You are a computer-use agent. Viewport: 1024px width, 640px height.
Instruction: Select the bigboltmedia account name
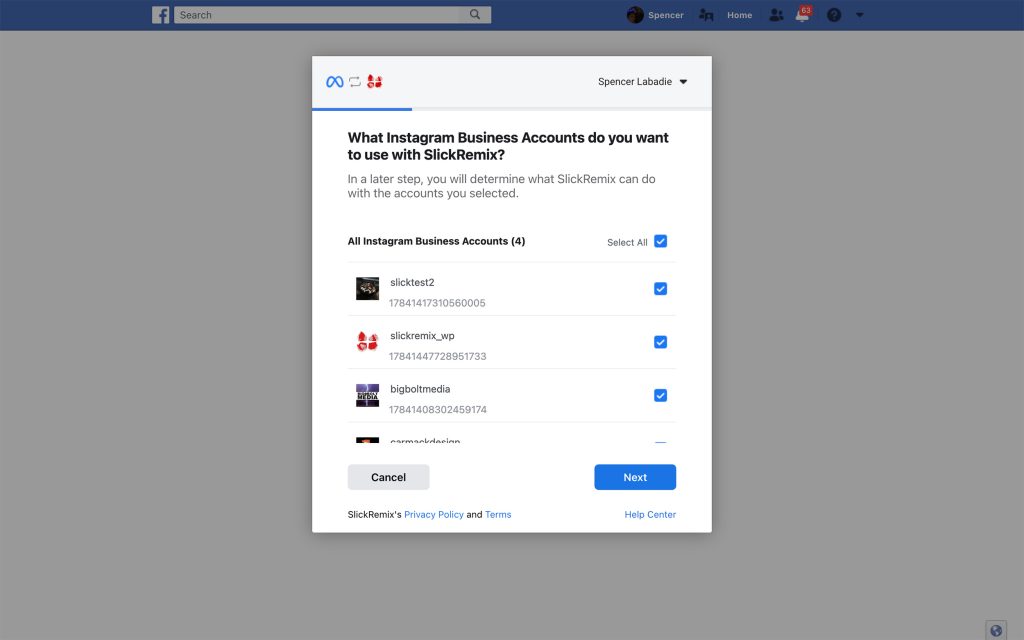tap(420, 389)
